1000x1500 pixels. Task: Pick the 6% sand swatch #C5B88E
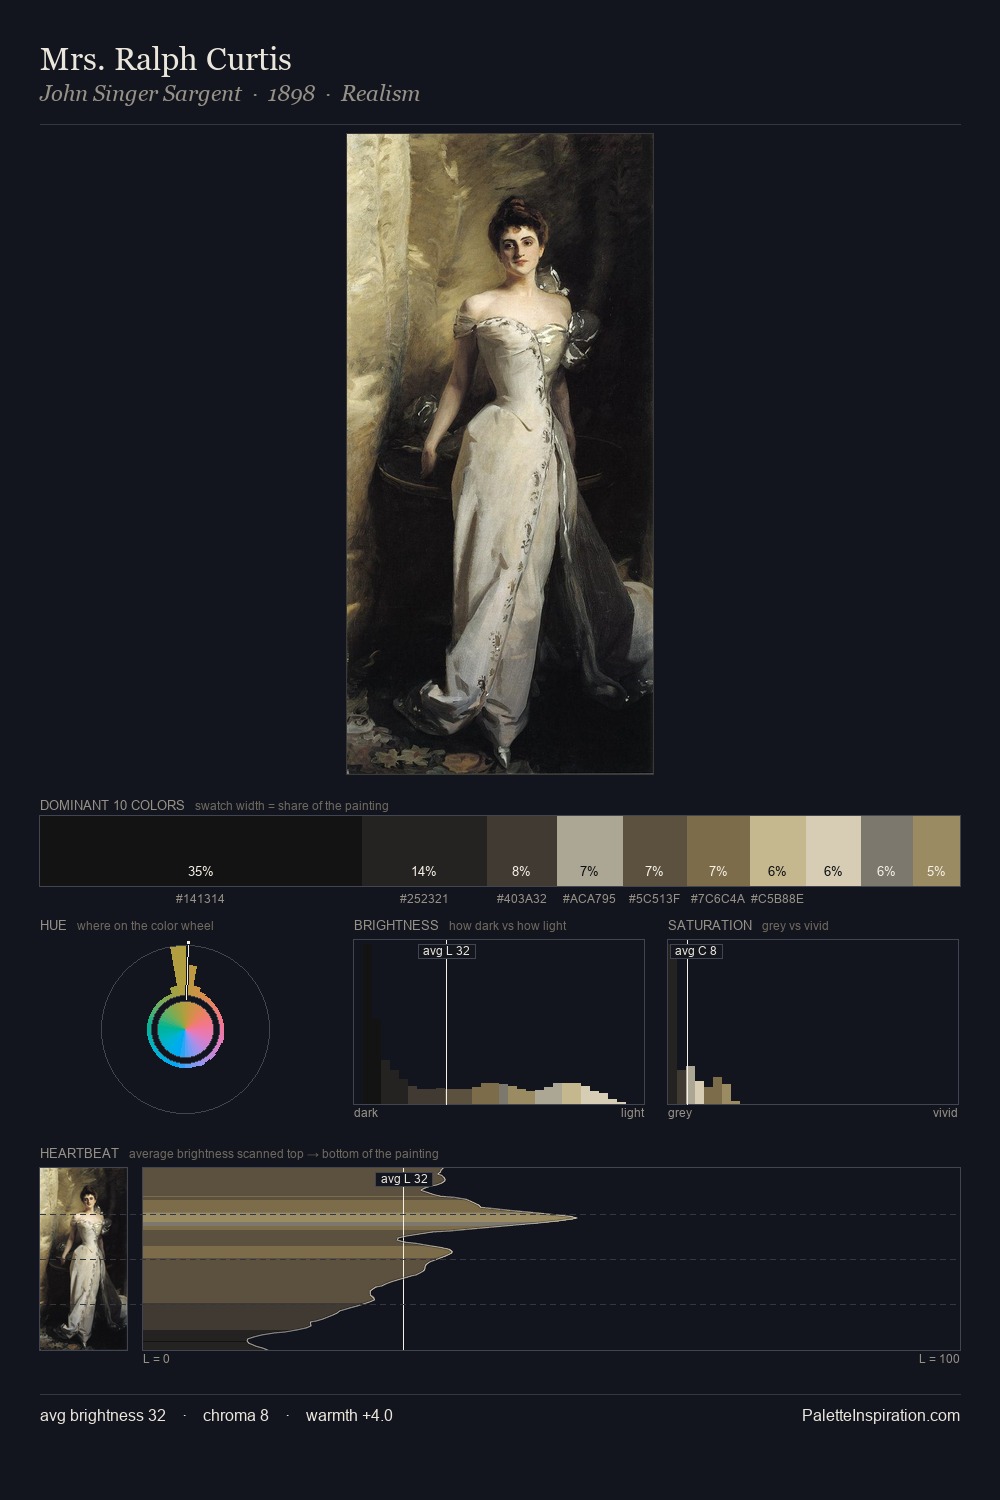[778, 851]
